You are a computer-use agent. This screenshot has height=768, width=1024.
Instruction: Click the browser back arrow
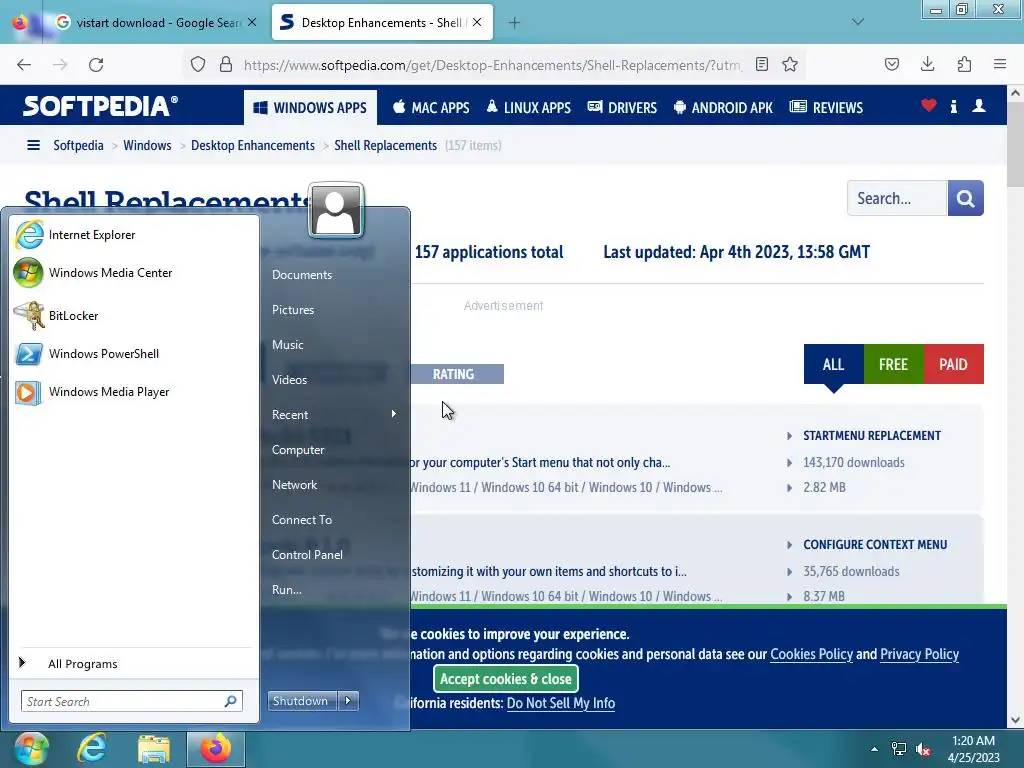(24, 65)
